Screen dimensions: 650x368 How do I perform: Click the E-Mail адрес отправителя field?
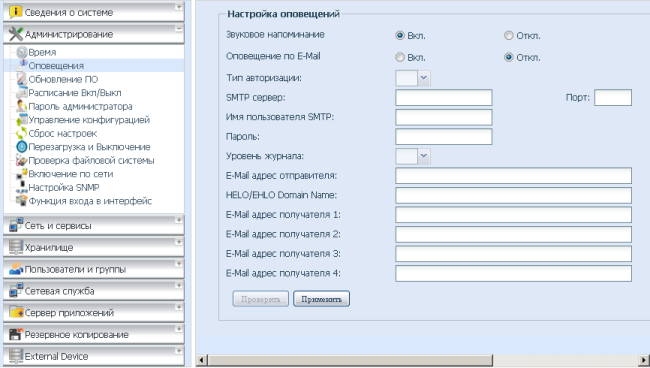point(513,176)
